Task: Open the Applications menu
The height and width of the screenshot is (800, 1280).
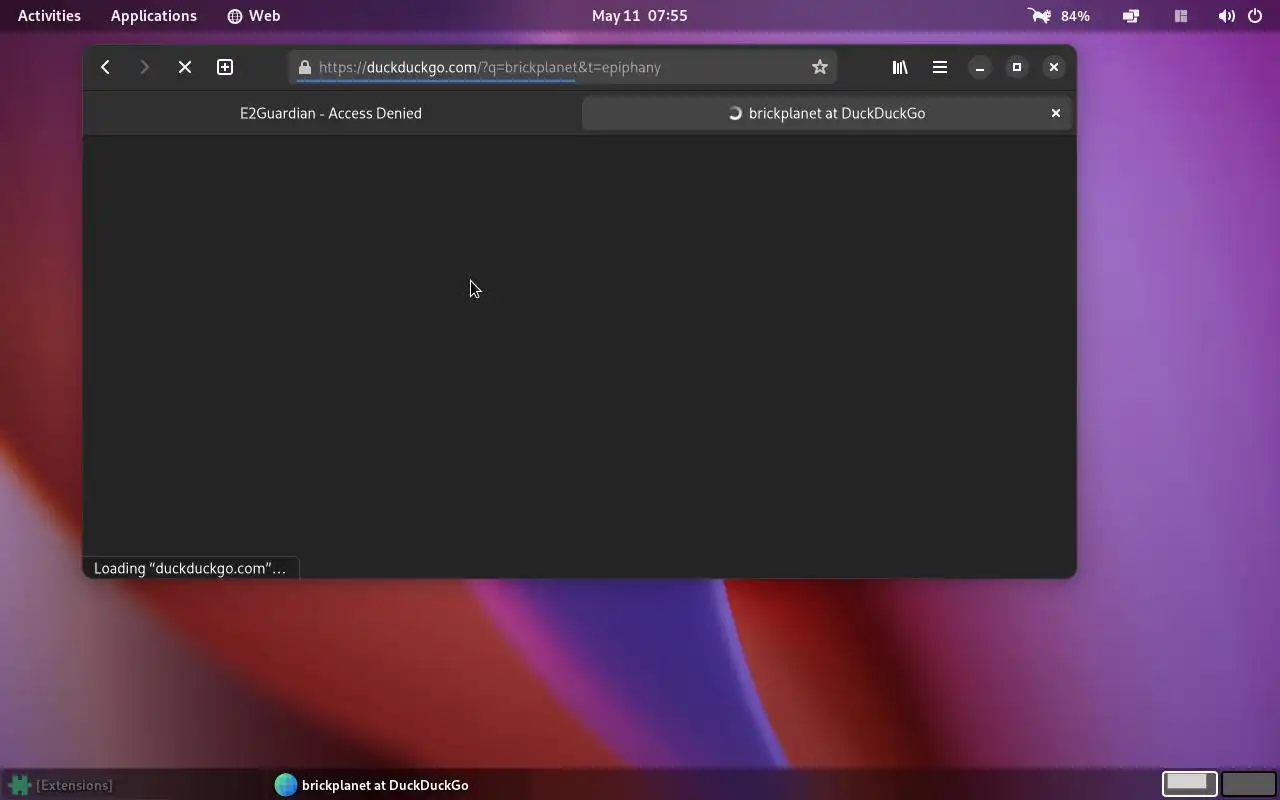Action: coord(154,16)
